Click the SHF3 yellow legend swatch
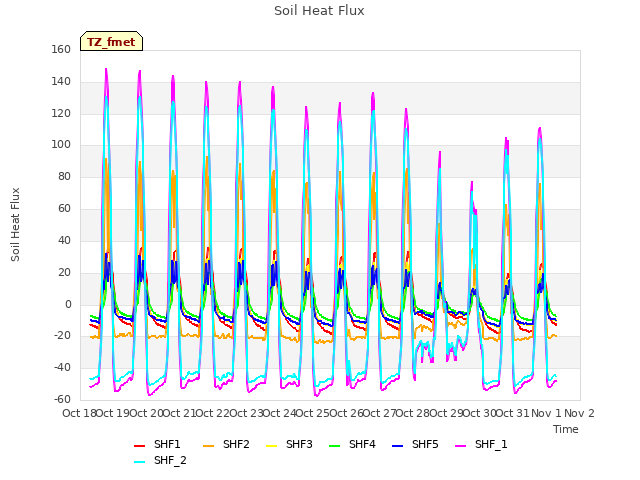Viewport: 640px width, 480px height. [271, 446]
